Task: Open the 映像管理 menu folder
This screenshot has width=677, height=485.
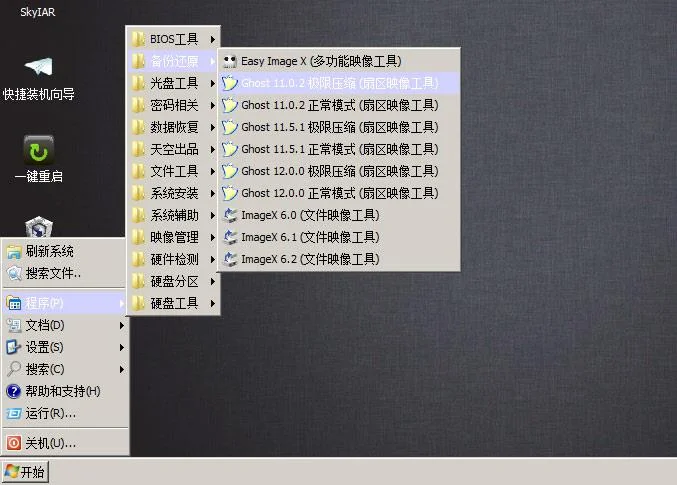Action: click(174, 237)
